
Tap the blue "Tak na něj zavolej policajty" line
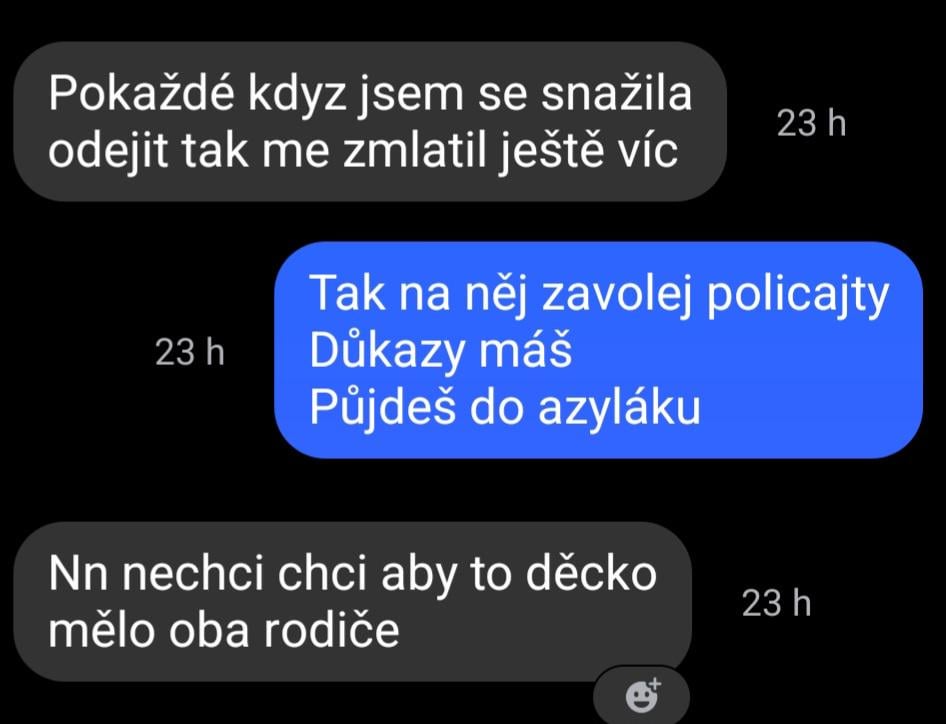click(599, 294)
